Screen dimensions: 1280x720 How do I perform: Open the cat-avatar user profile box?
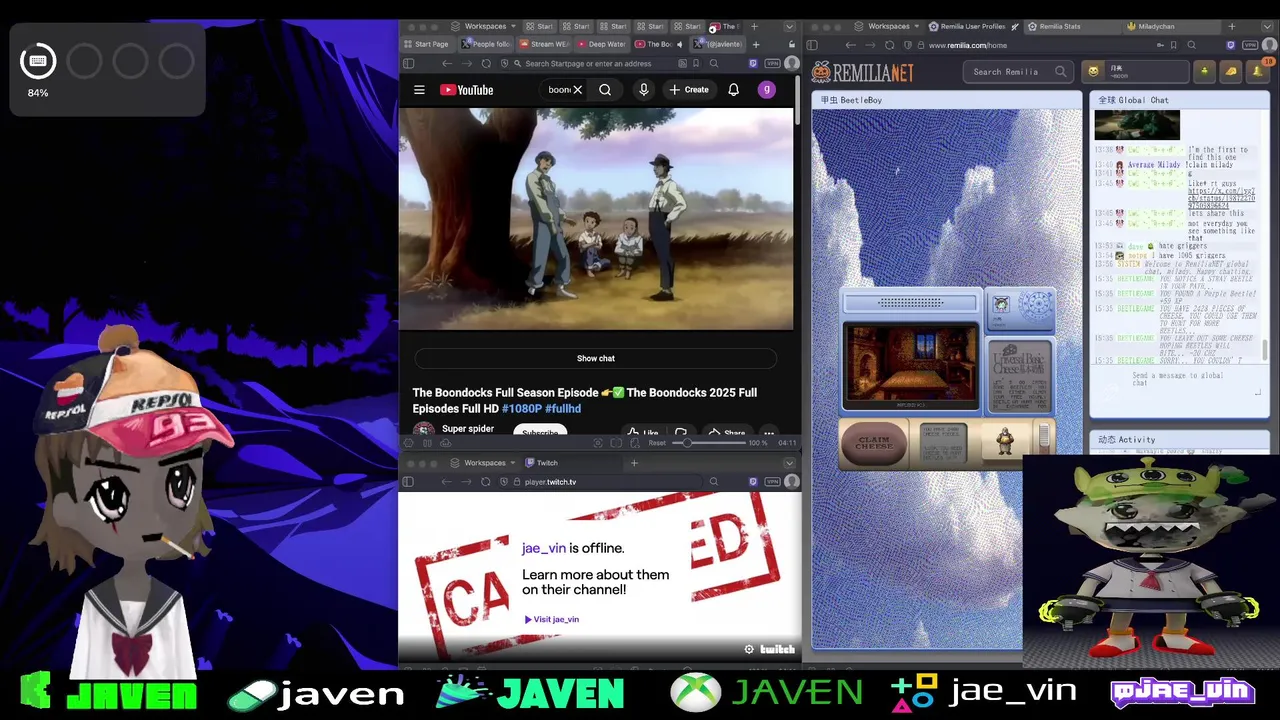coord(1135,72)
